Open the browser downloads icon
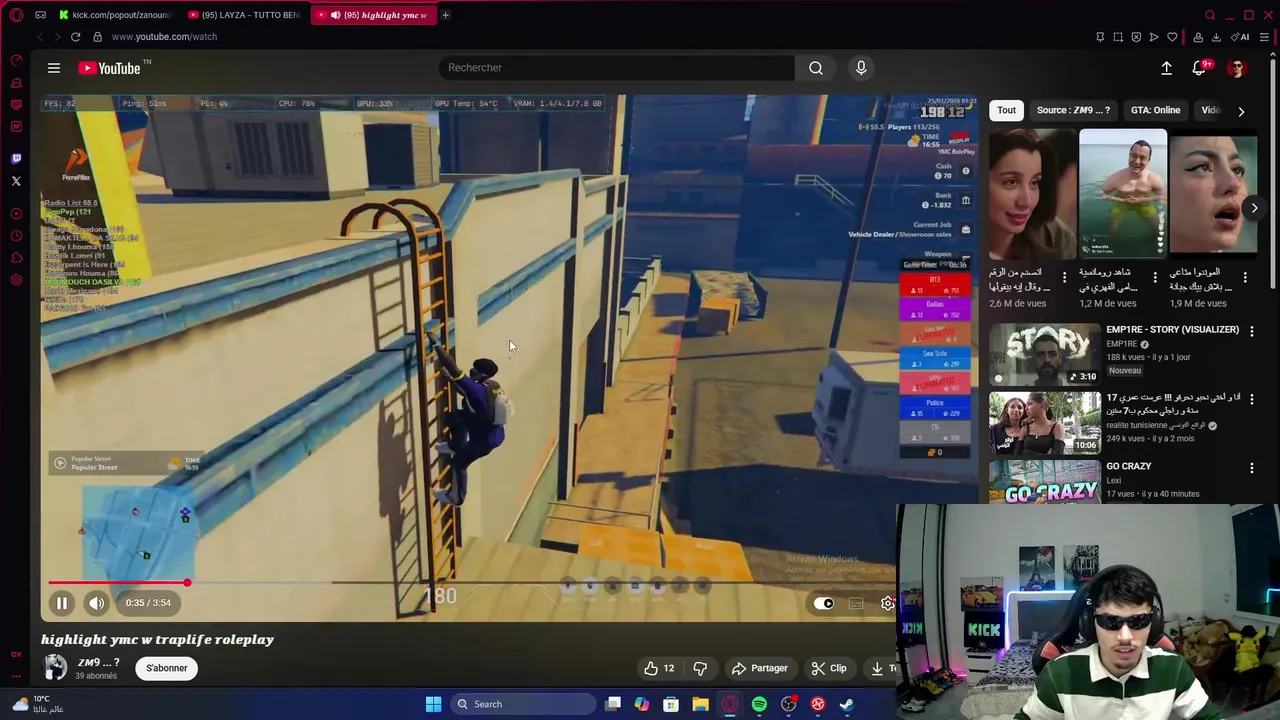This screenshot has width=1280, height=720. pyautogui.click(x=1216, y=37)
